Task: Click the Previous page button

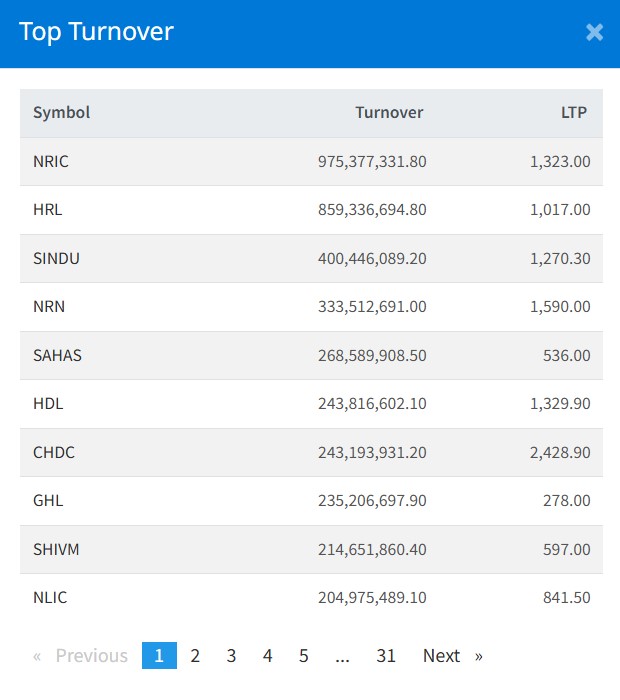Action: point(81,656)
